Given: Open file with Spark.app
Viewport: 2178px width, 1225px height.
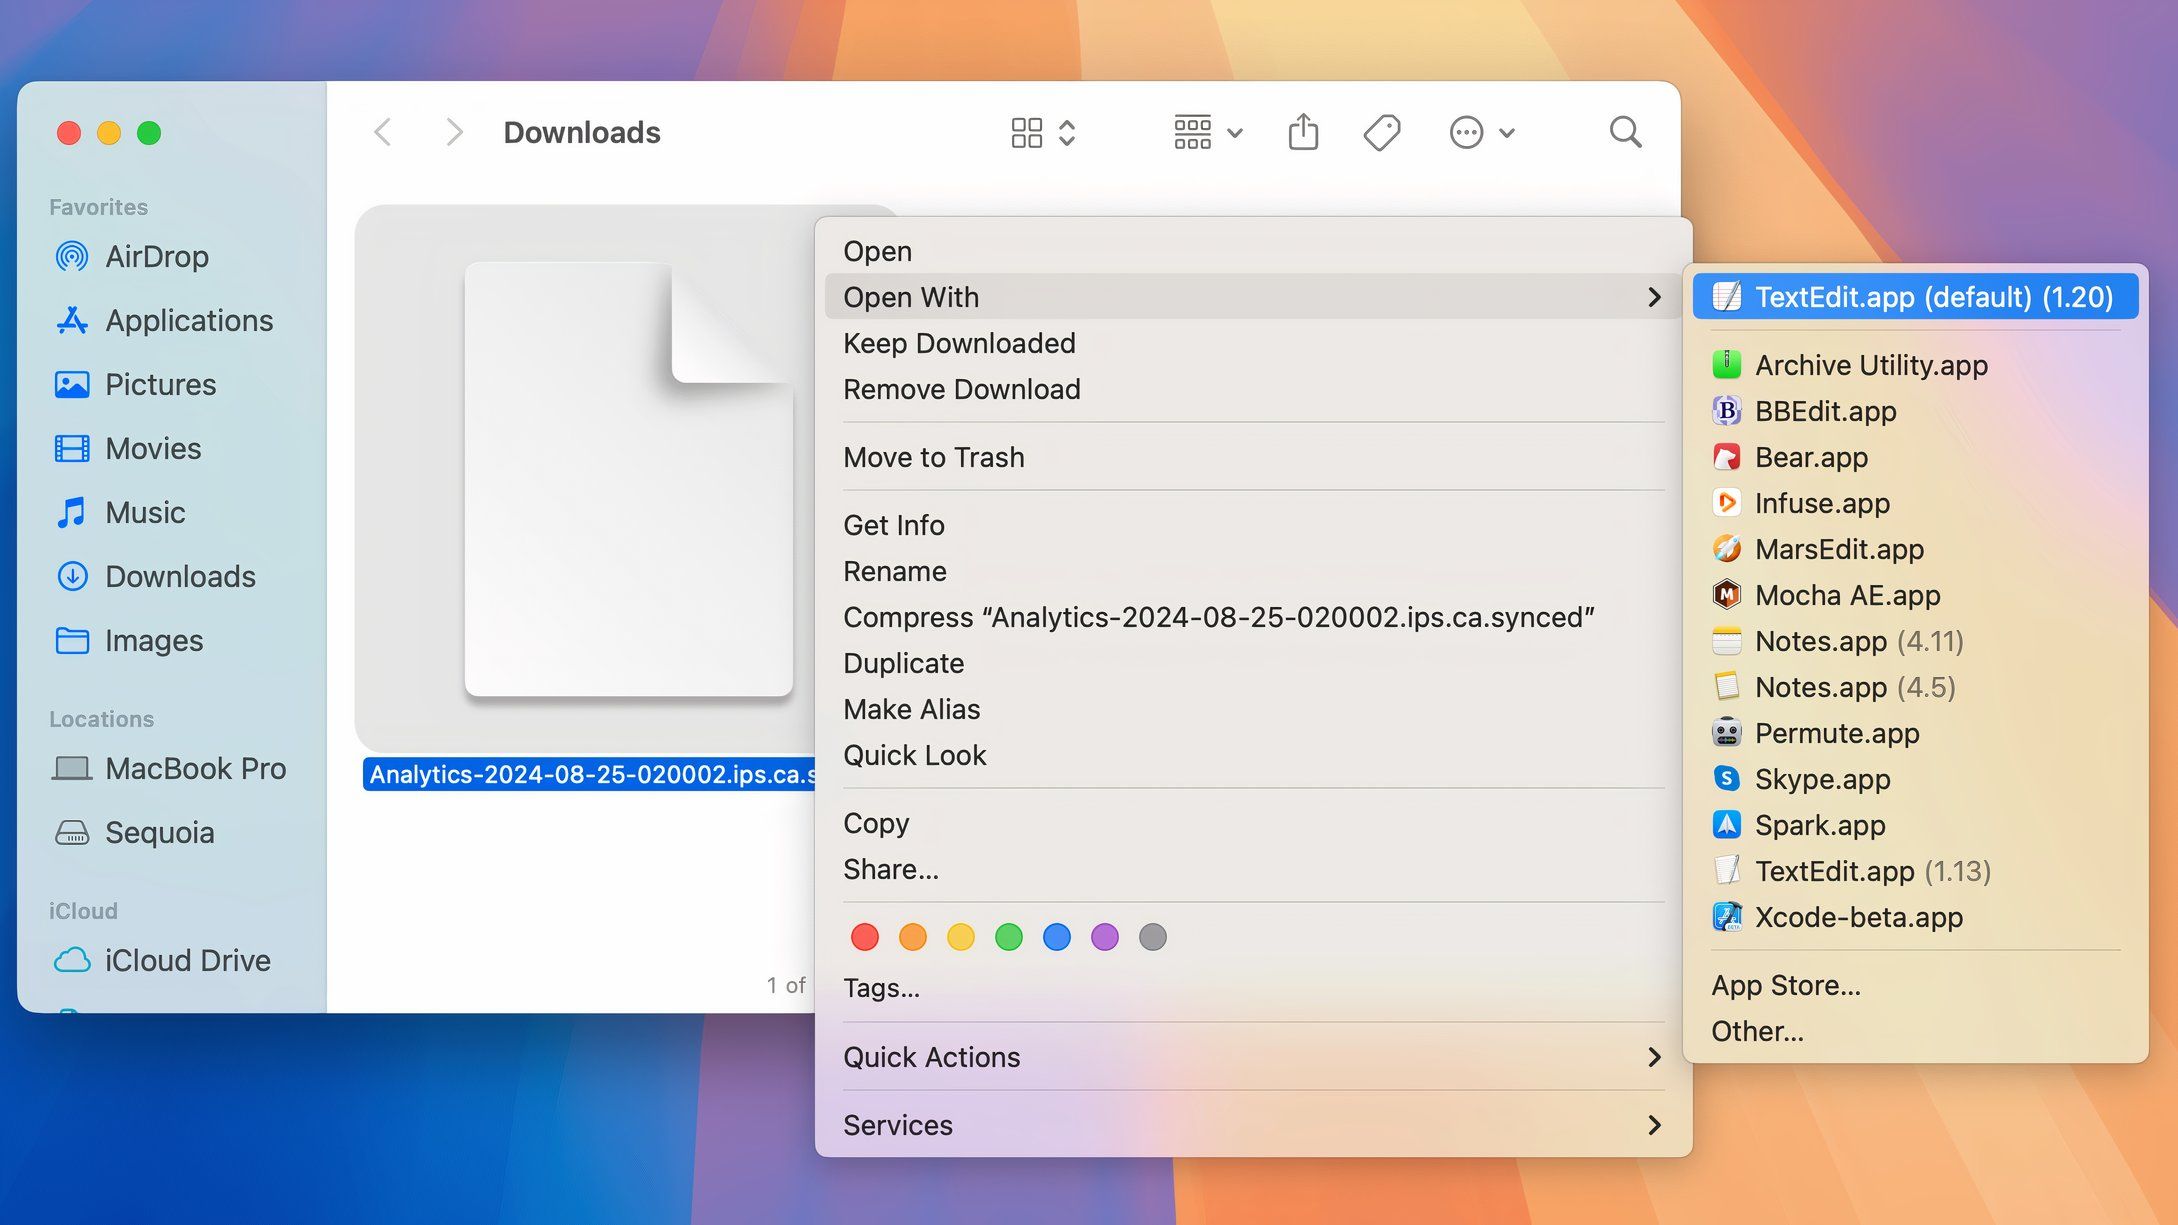Looking at the screenshot, I should pyautogui.click(x=1820, y=824).
